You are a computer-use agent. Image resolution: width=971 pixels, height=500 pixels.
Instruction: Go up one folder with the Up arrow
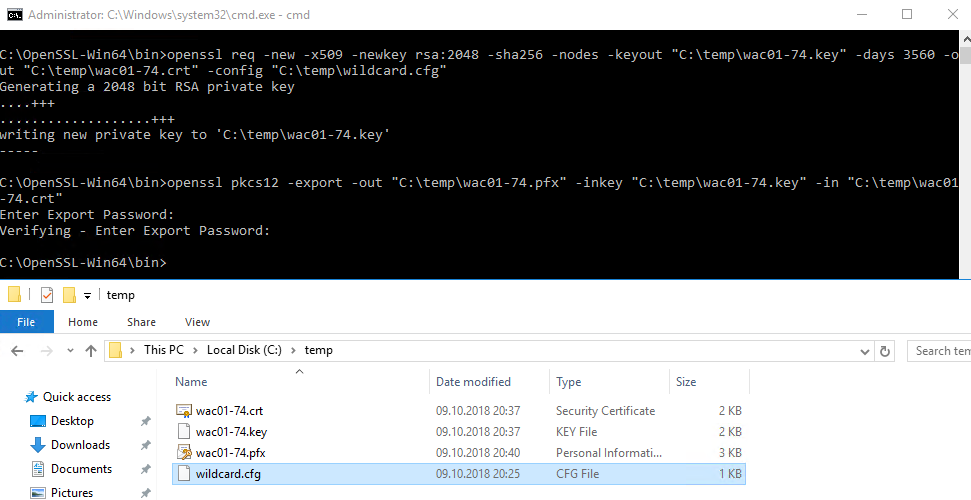pyautogui.click(x=91, y=351)
